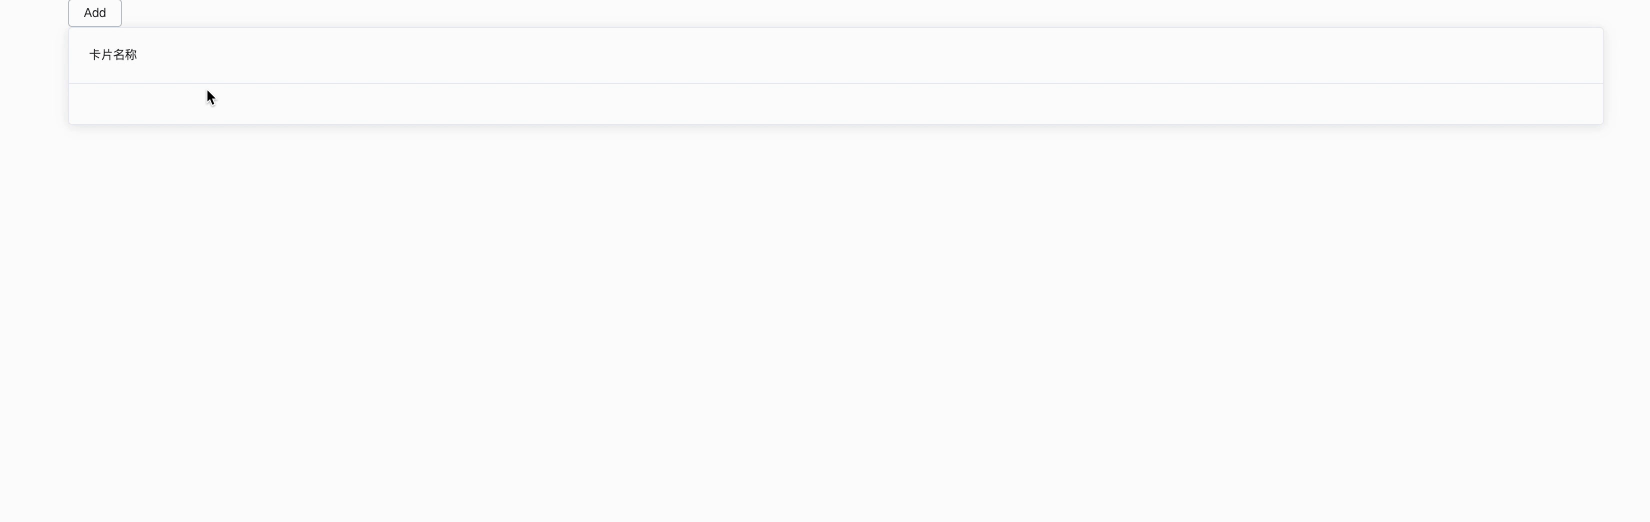This screenshot has height=522, width=1650.
Task: Click the 卡片名称 label
Action: 113,55
